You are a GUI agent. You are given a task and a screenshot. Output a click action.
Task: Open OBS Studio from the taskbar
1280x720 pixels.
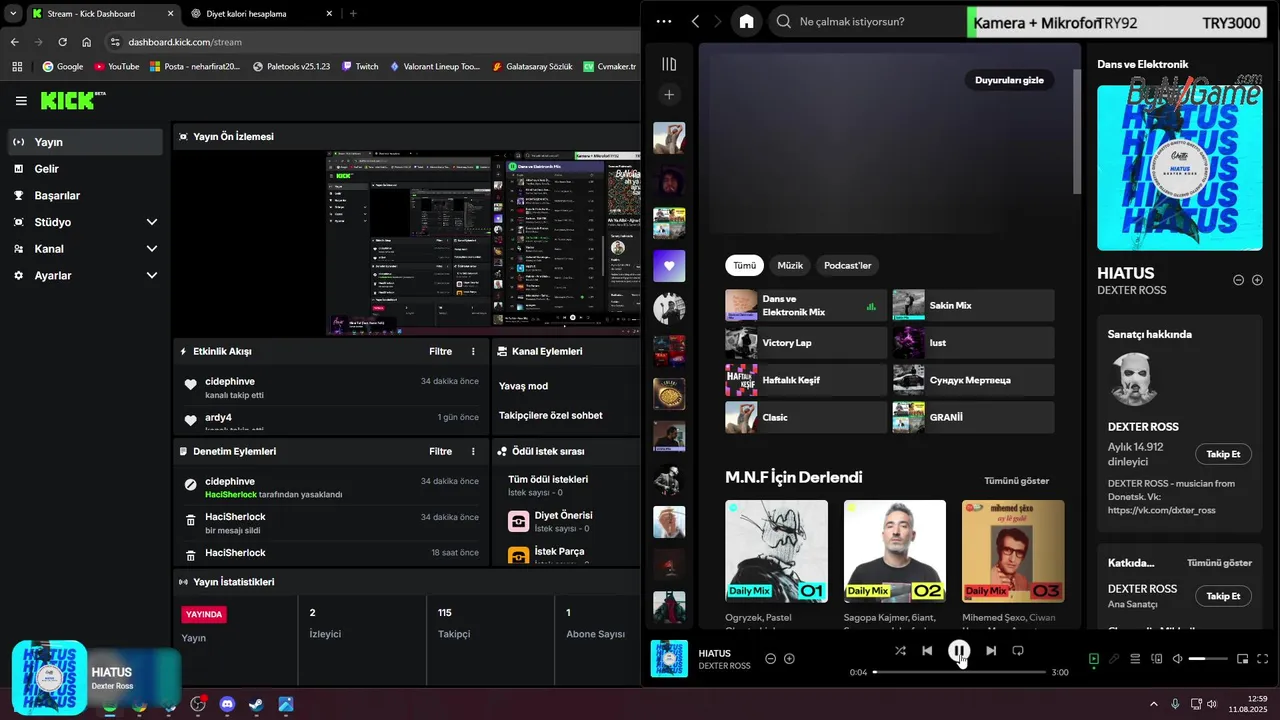click(x=198, y=704)
